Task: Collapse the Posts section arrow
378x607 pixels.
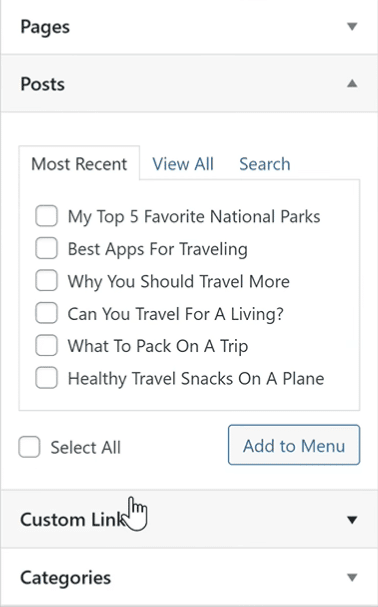Action: 352,84
